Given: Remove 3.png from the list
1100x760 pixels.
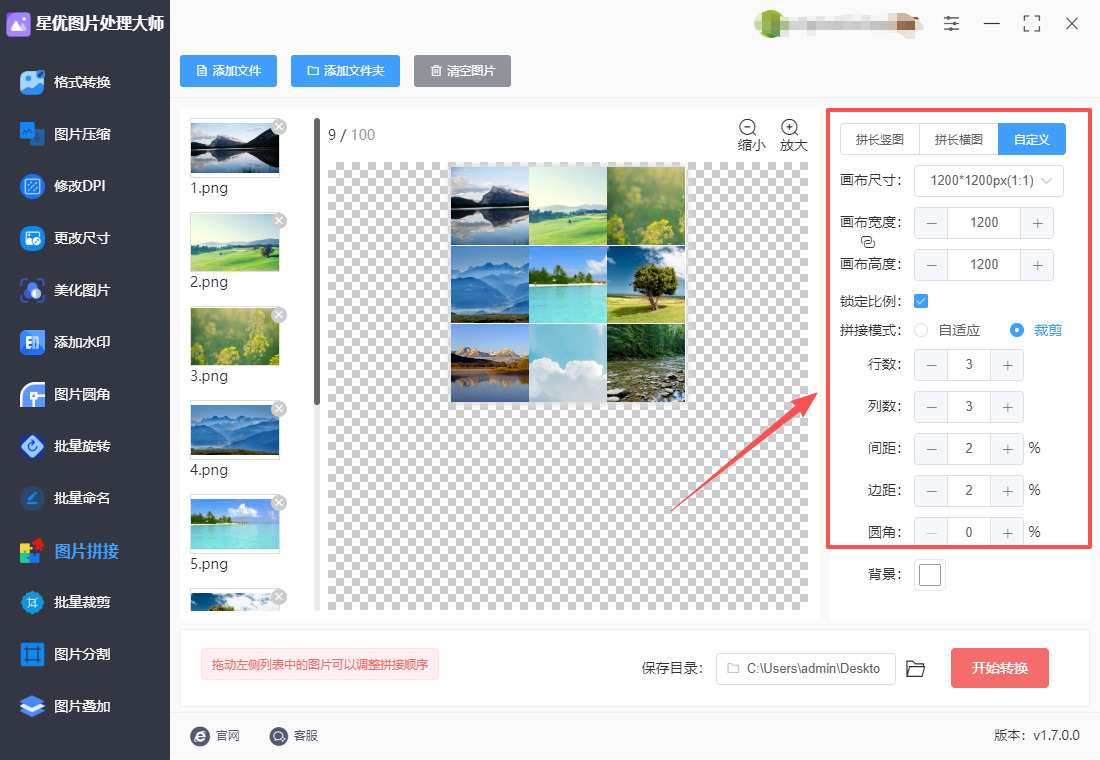Looking at the screenshot, I should [x=279, y=314].
